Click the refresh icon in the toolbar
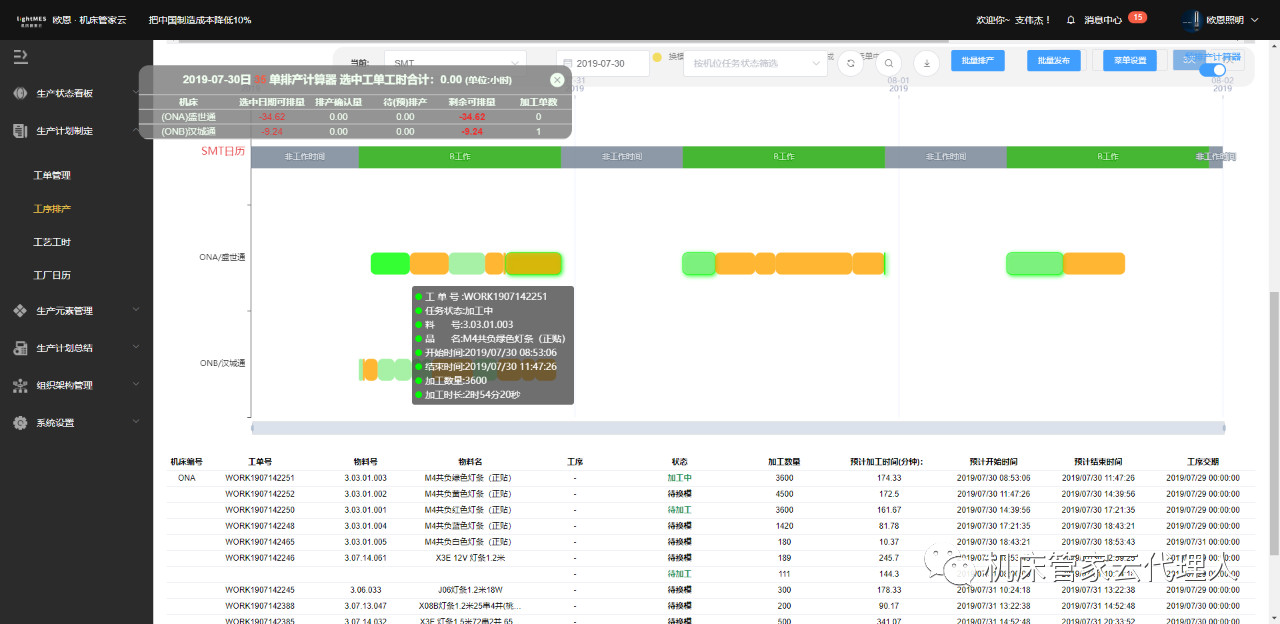 pyautogui.click(x=850, y=63)
